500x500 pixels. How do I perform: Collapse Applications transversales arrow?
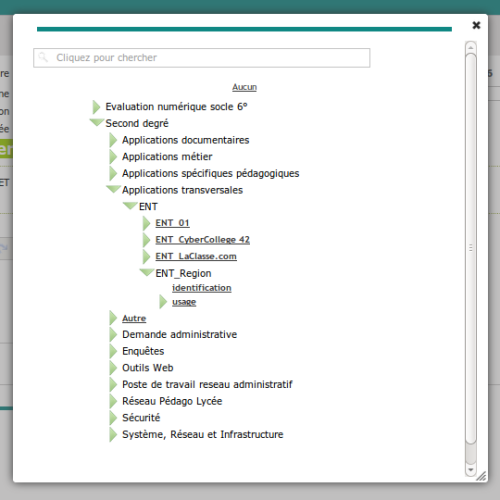(113, 189)
